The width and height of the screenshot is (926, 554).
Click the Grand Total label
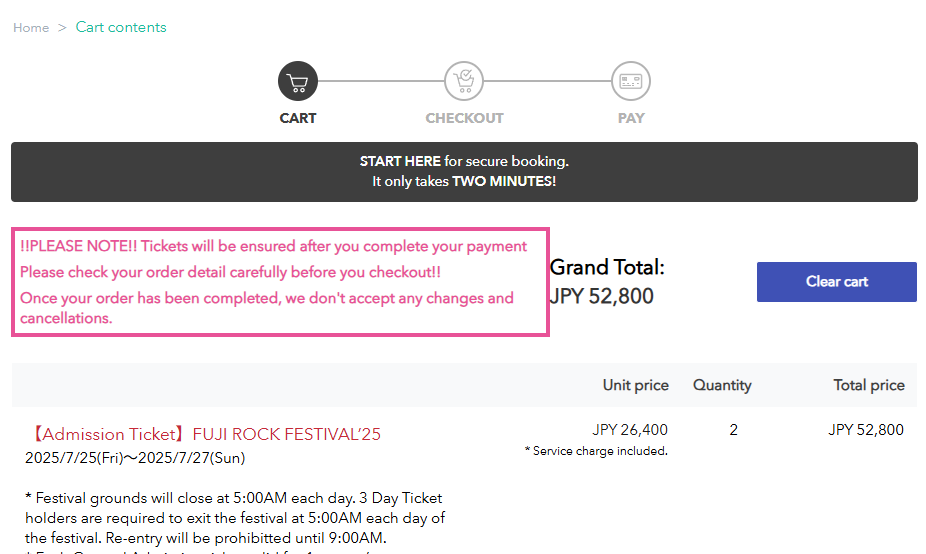(607, 268)
